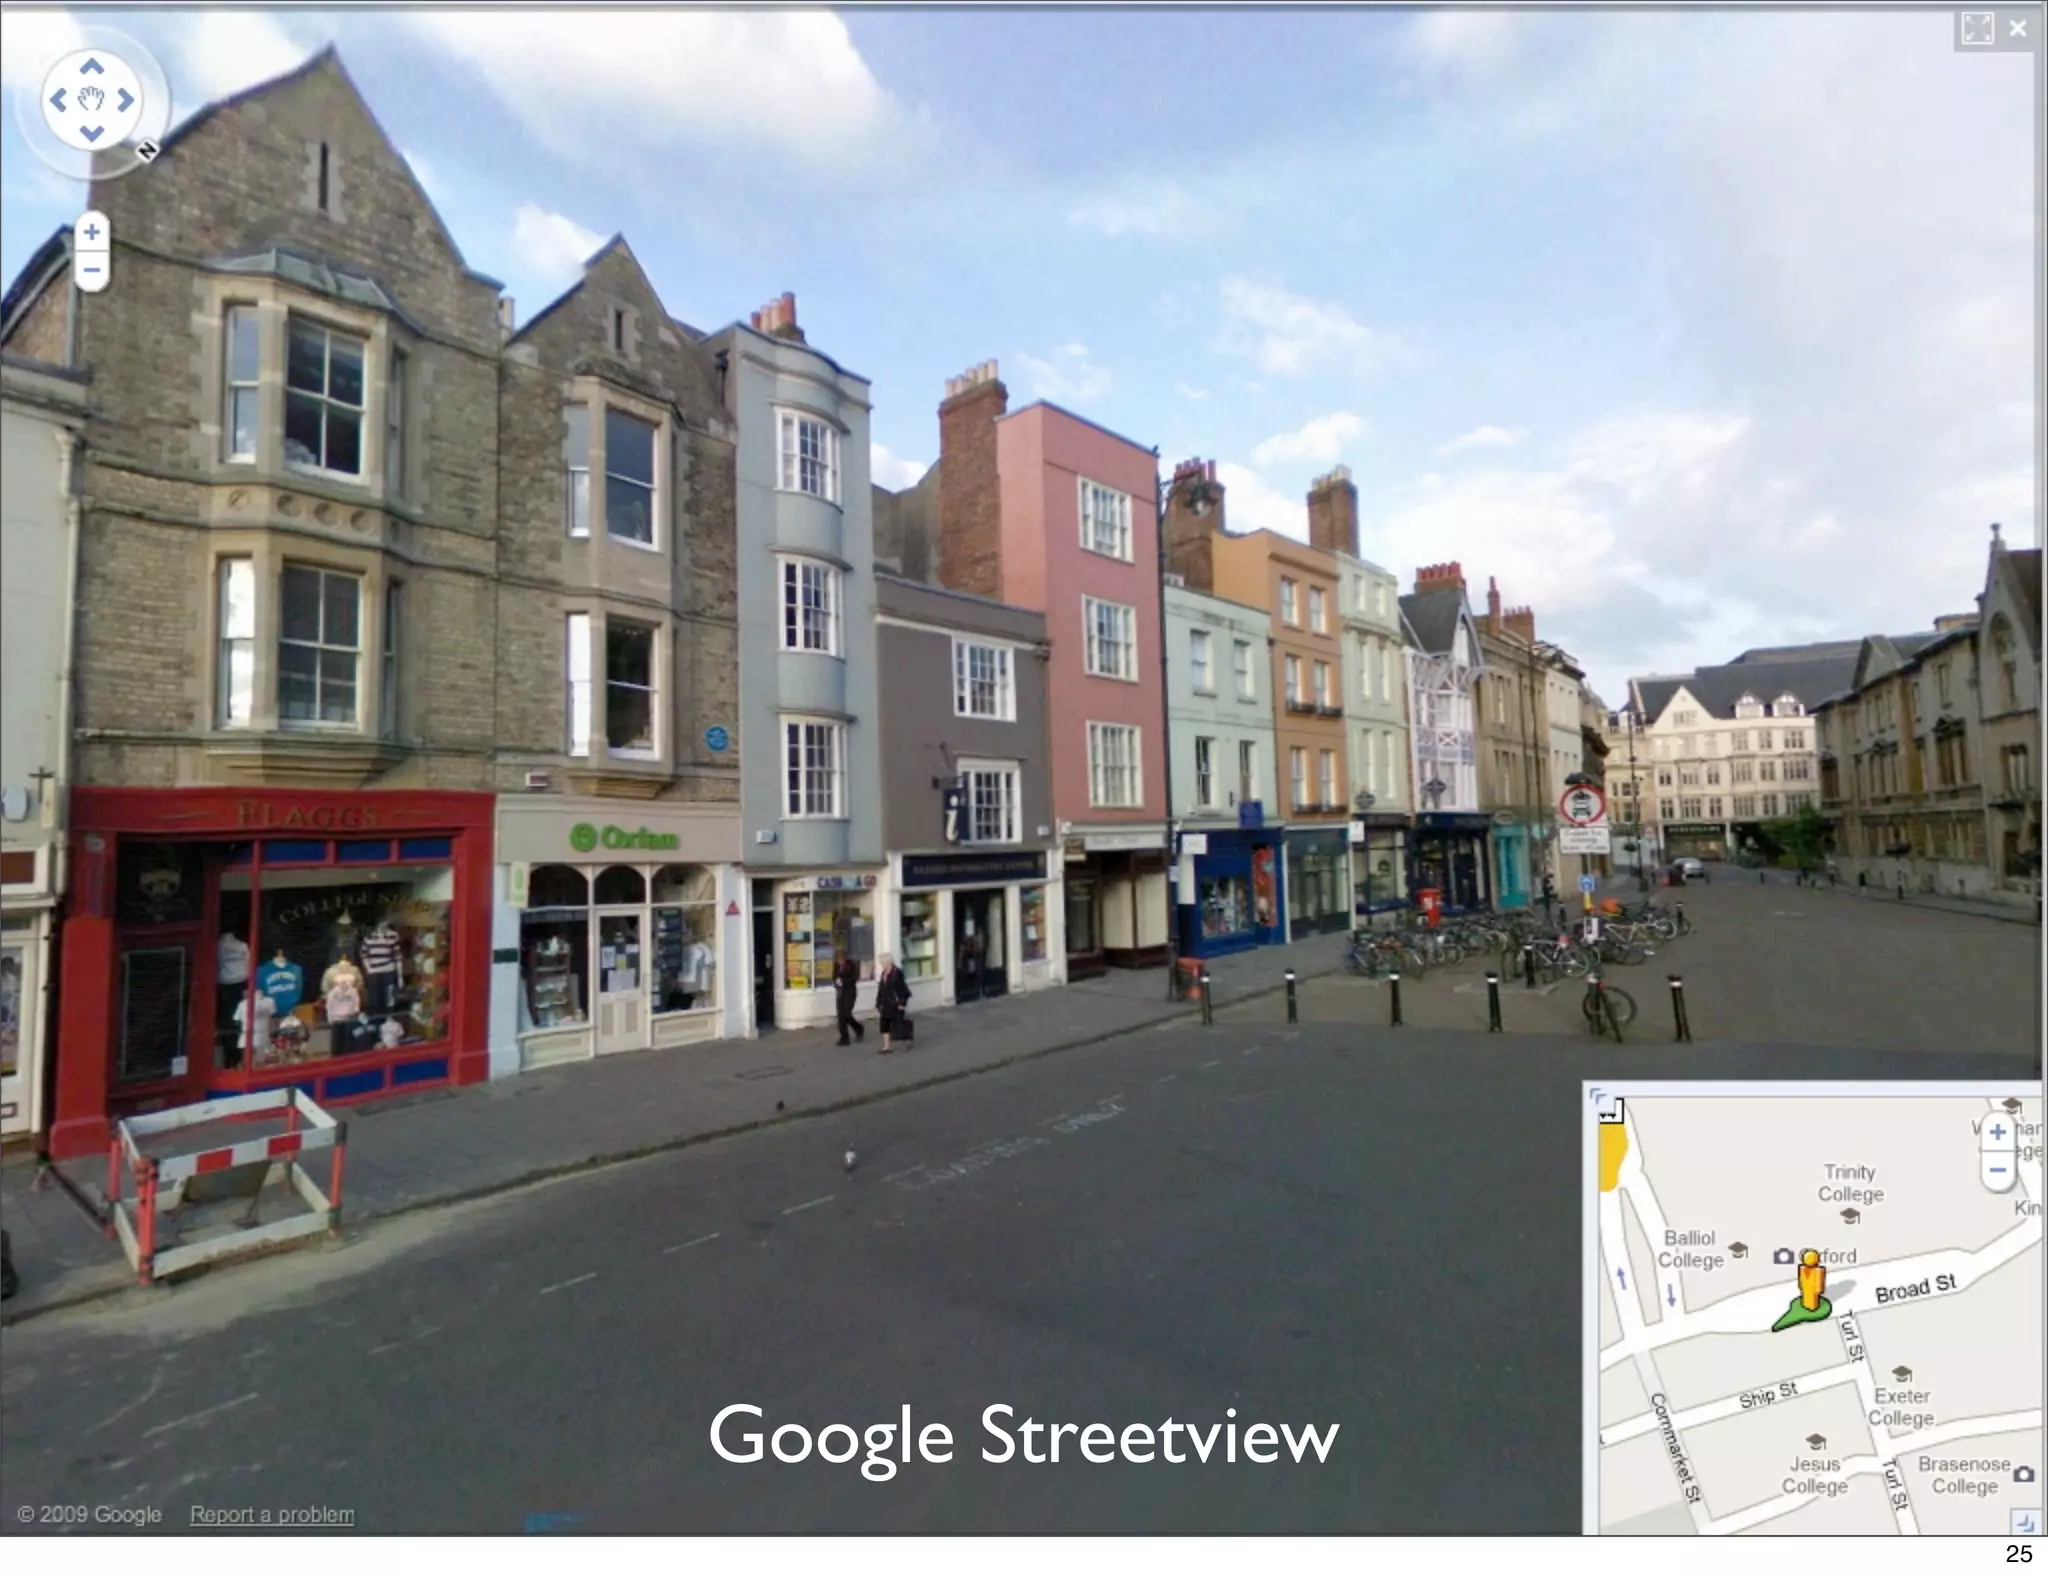Image resolution: width=2048 pixels, height=1576 pixels.
Task: Tilt view down with the down arrow
Action: click(x=91, y=133)
